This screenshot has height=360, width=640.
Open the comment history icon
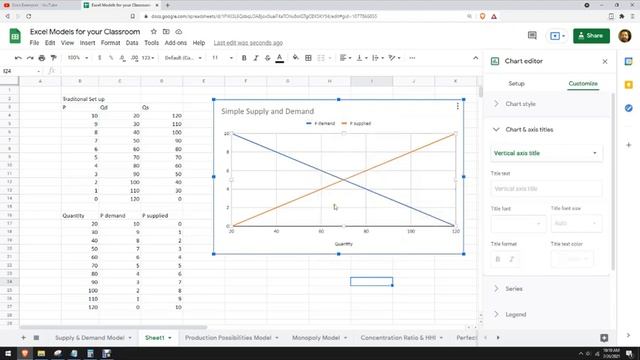click(532, 36)
